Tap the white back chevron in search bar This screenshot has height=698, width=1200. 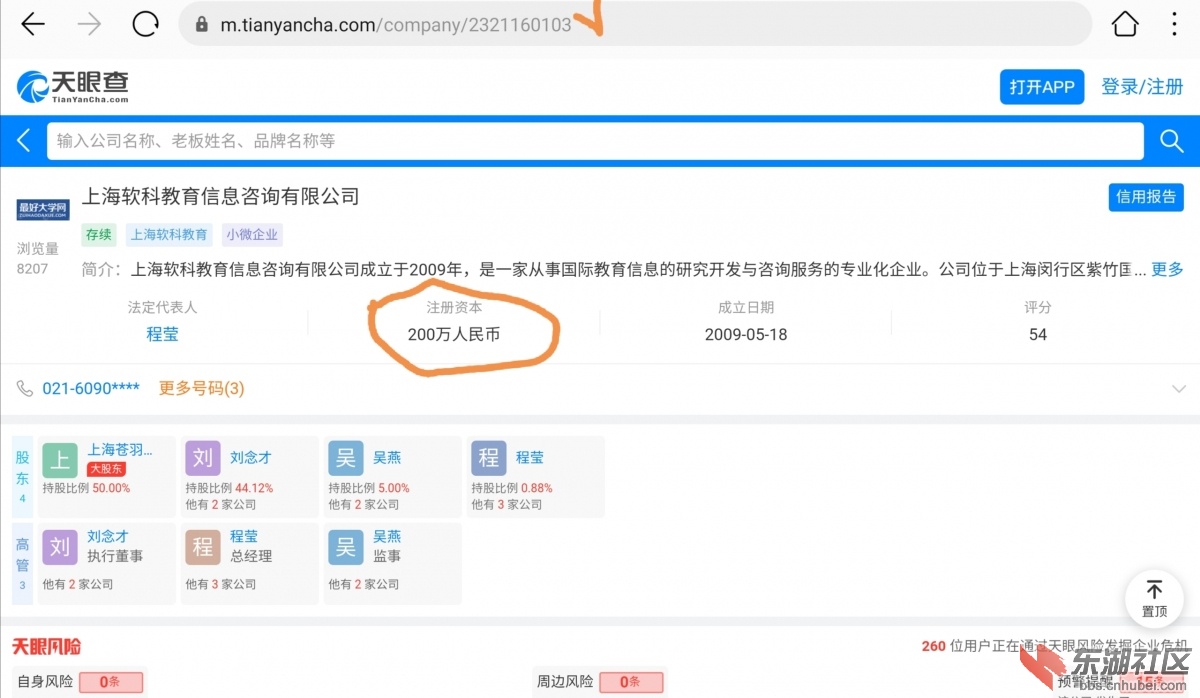coord(24,141)
